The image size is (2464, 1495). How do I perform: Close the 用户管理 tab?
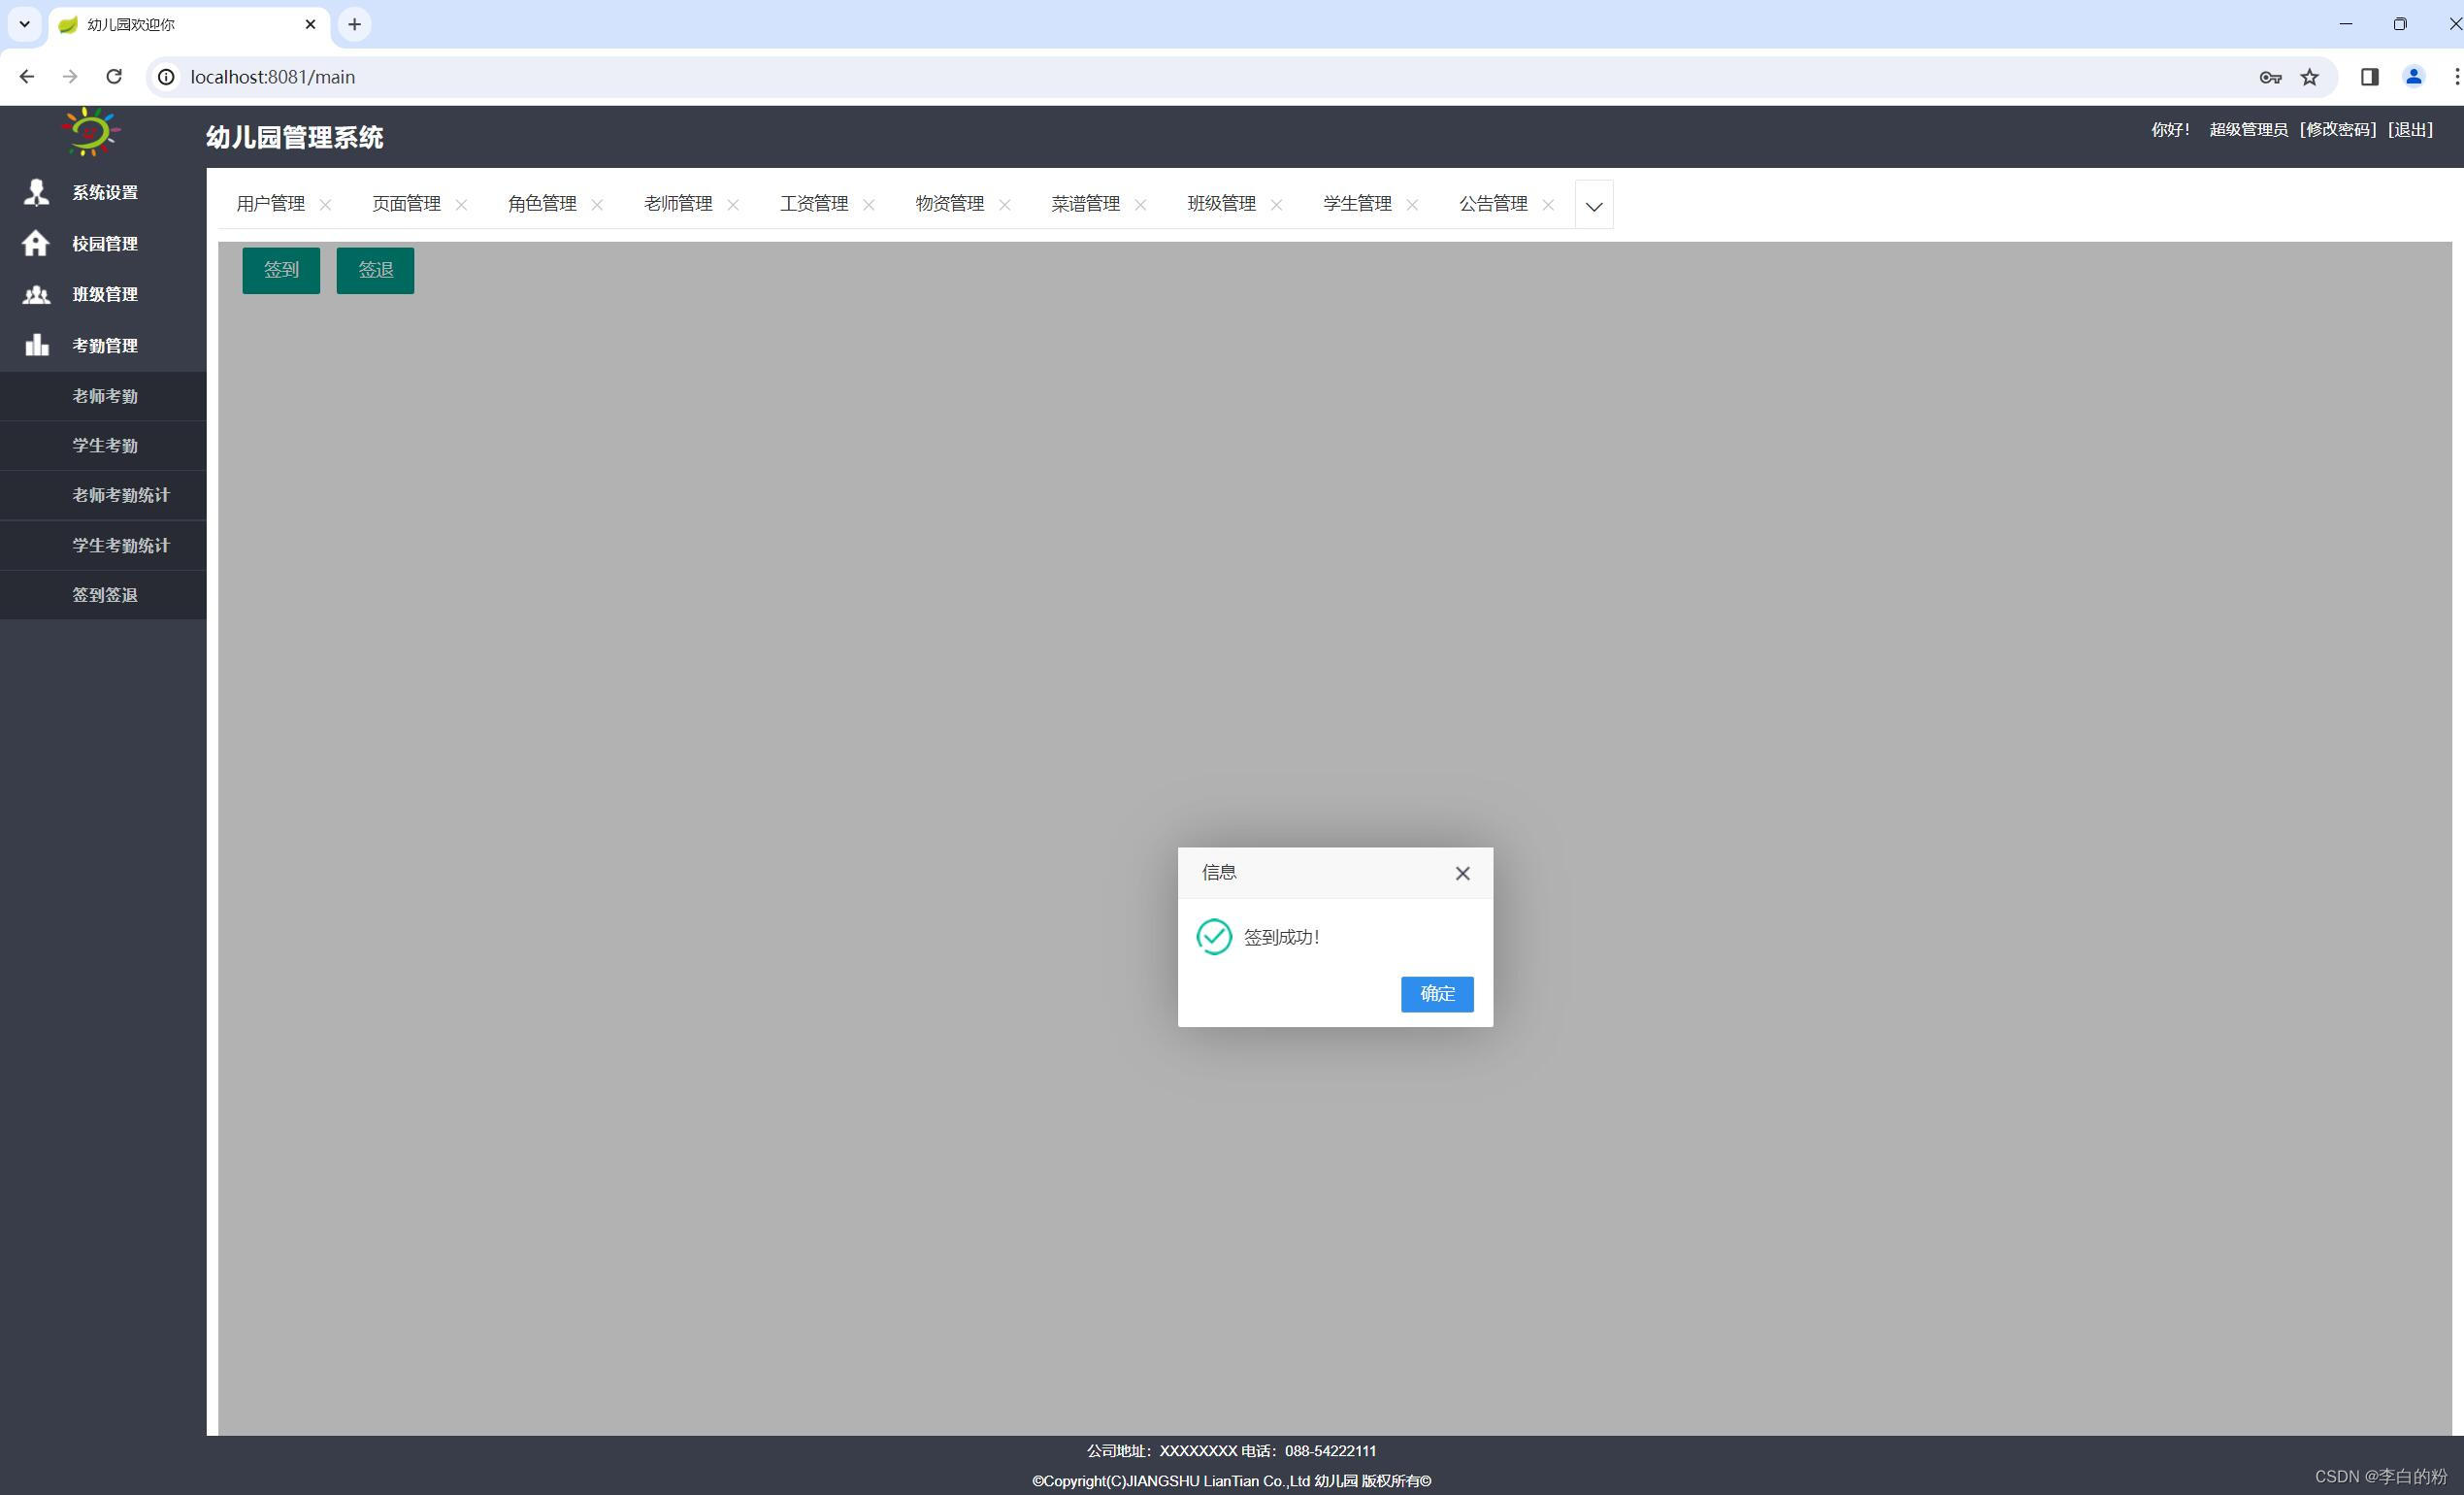pyautogui.click(x=325, y=205)
